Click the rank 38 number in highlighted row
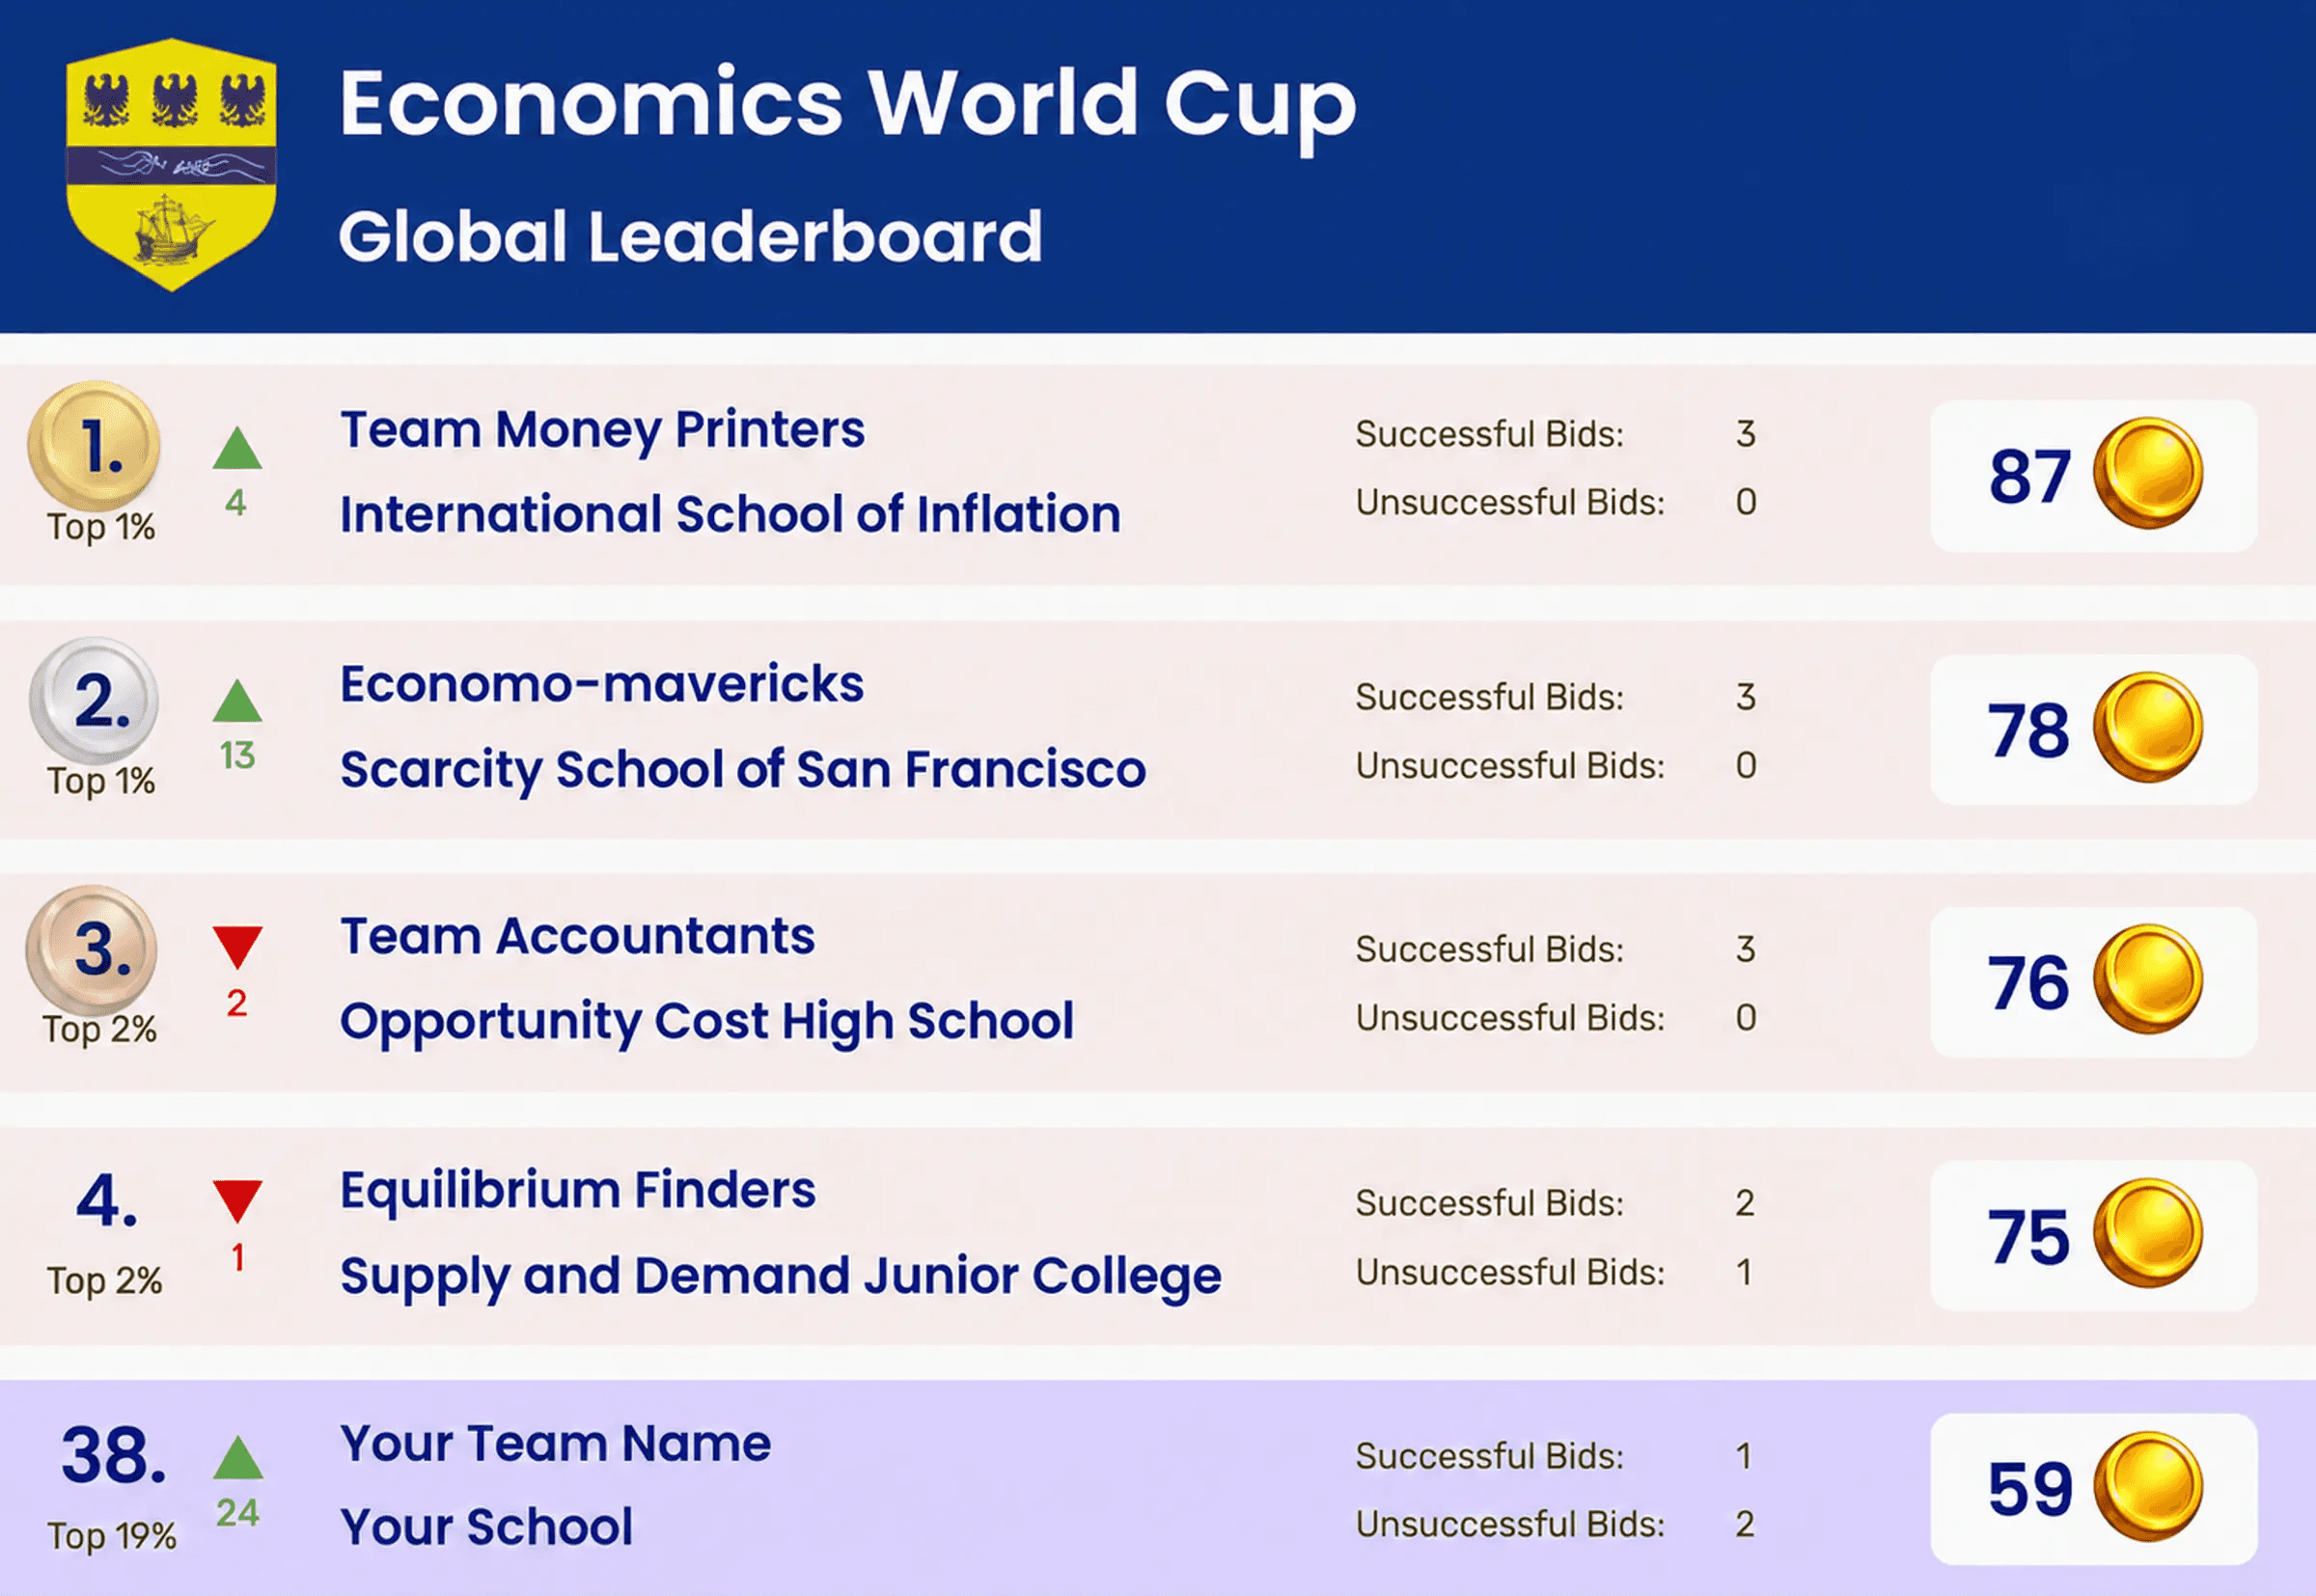This screenshot has width=2316, height=1596. pyautogui.click(x=114, y=1455)
